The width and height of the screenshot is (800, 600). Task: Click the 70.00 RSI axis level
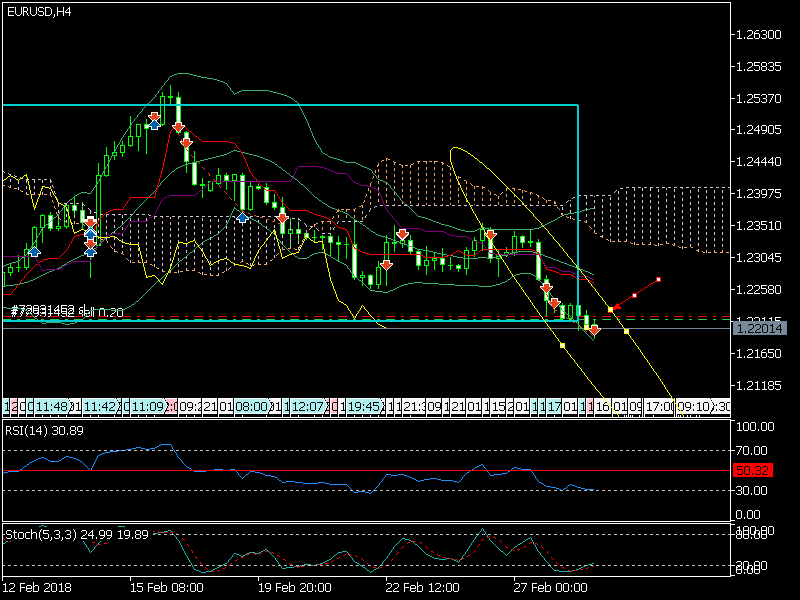(x=752, y=451)
